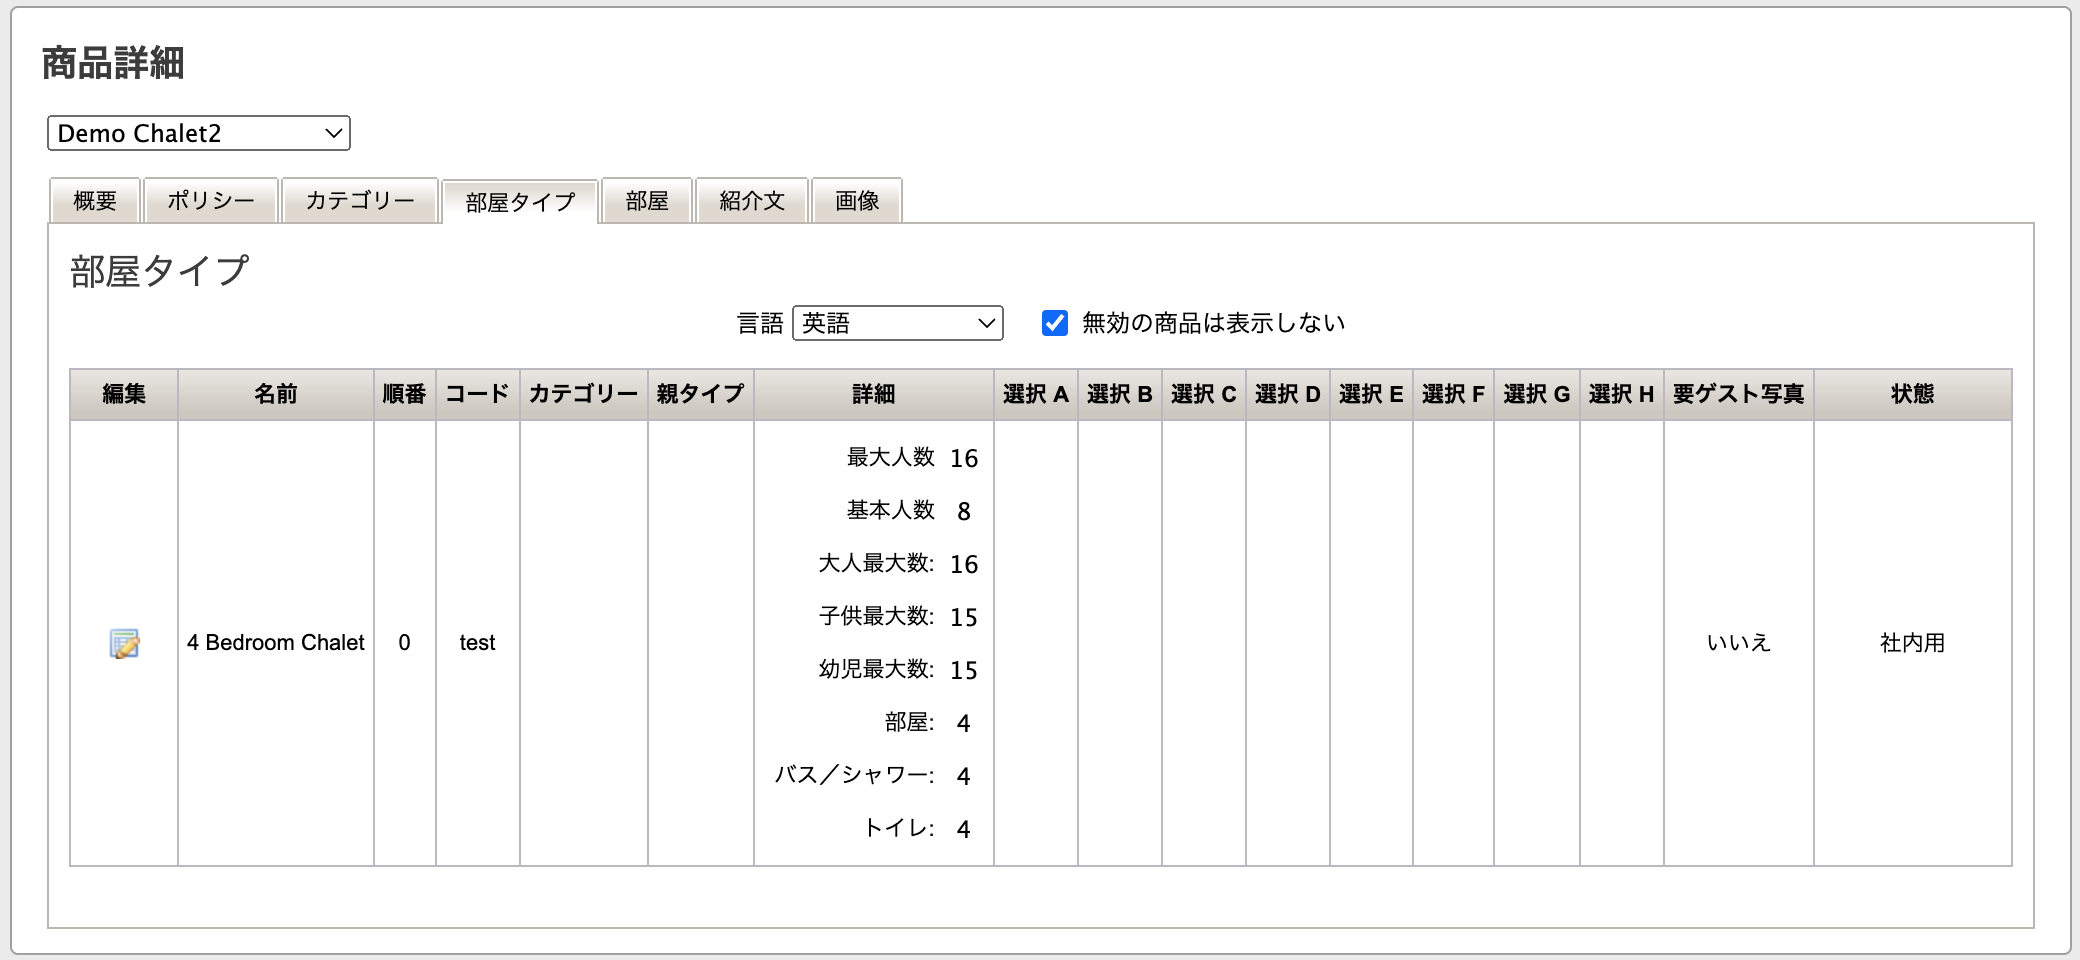Image resolution: width=2080 pixels, height=960 pixels.
Task: Go to the 部屋 tab
Action: pos(647,201)
